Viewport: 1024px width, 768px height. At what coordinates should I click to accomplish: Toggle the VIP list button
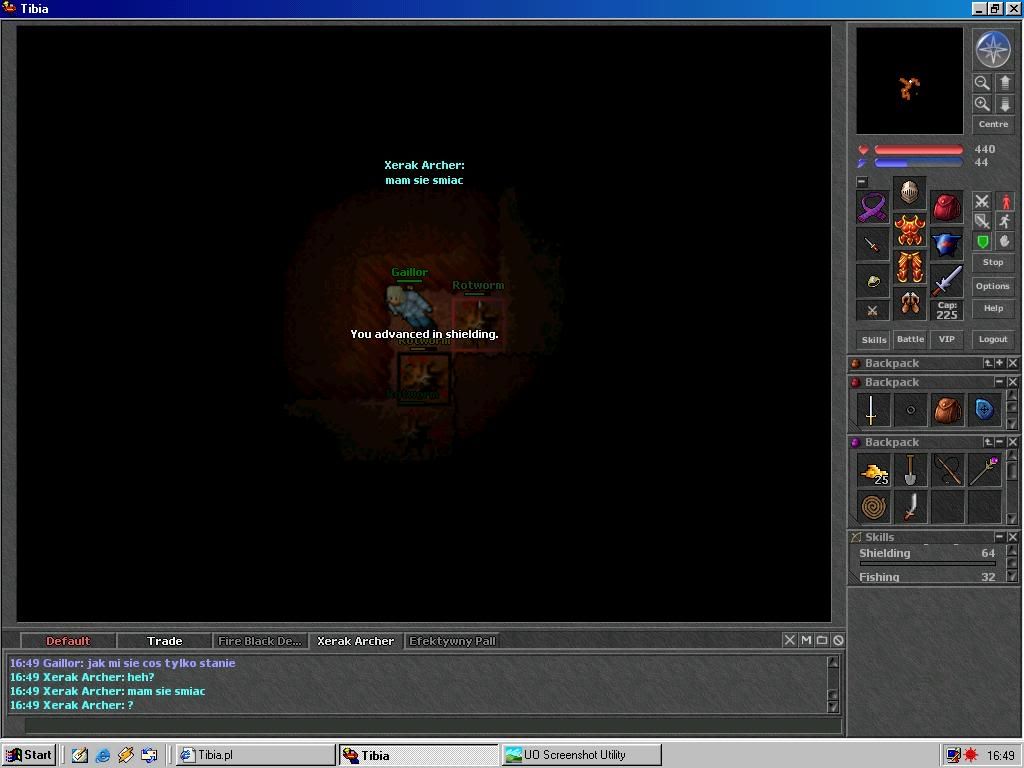(x=946, y=340)
